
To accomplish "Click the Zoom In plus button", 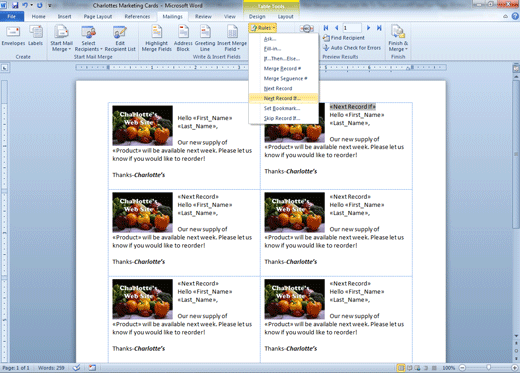I will [515, 368].
